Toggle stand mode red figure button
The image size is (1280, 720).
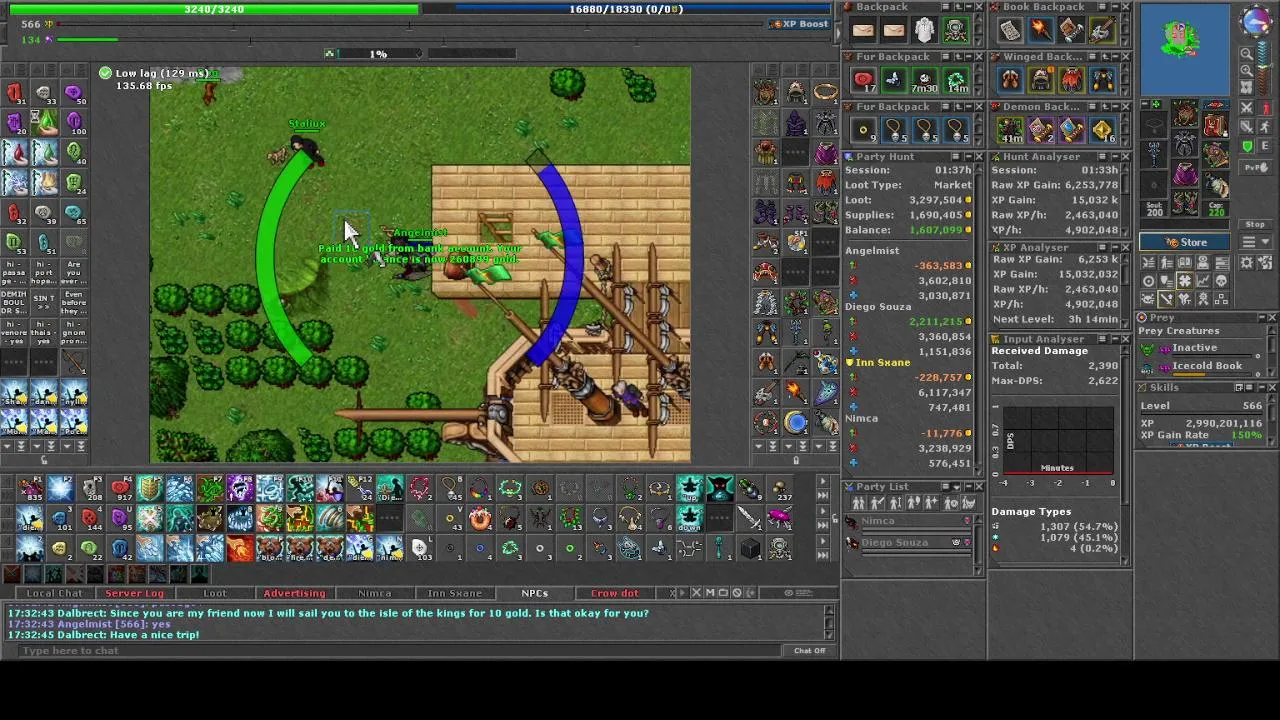click(x=1265, y=107)
